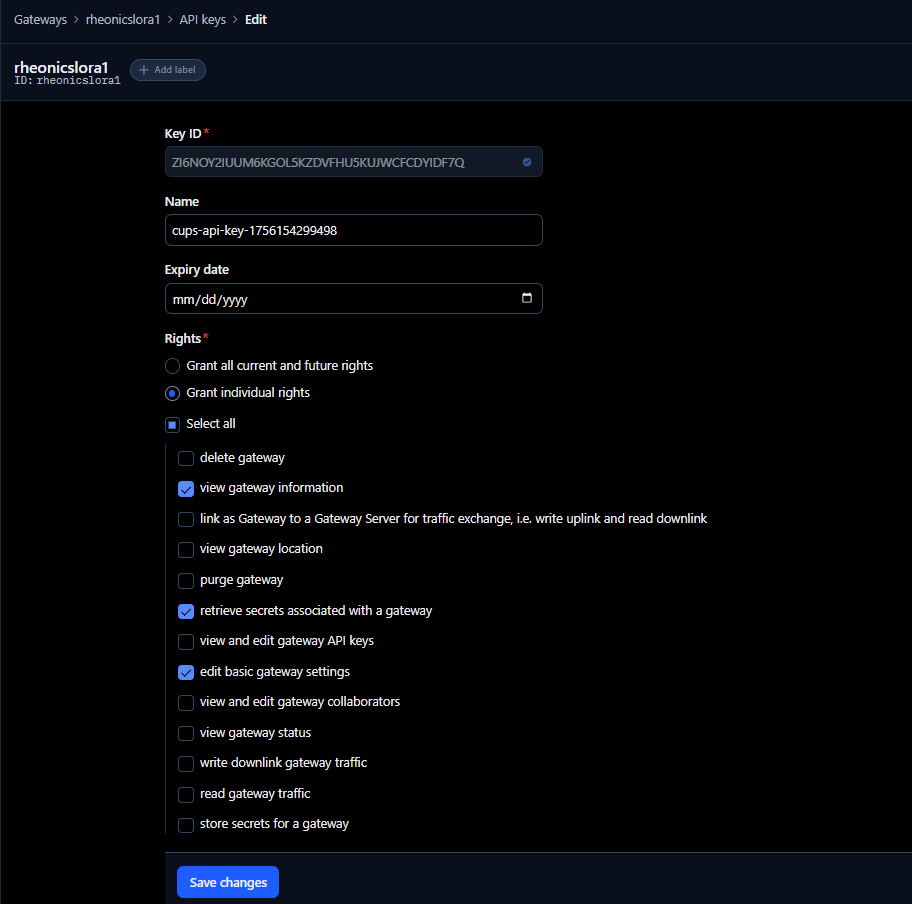Screen dimensions: 912x904
Task: Check view and edit gateway collaborators
Action: (186, 703)
